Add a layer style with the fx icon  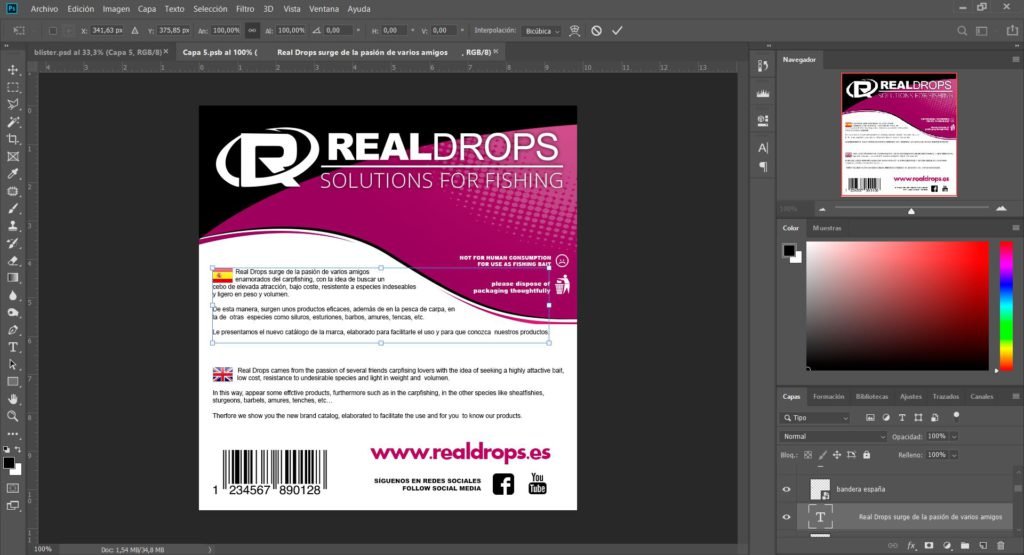click(x=911, y=546)
